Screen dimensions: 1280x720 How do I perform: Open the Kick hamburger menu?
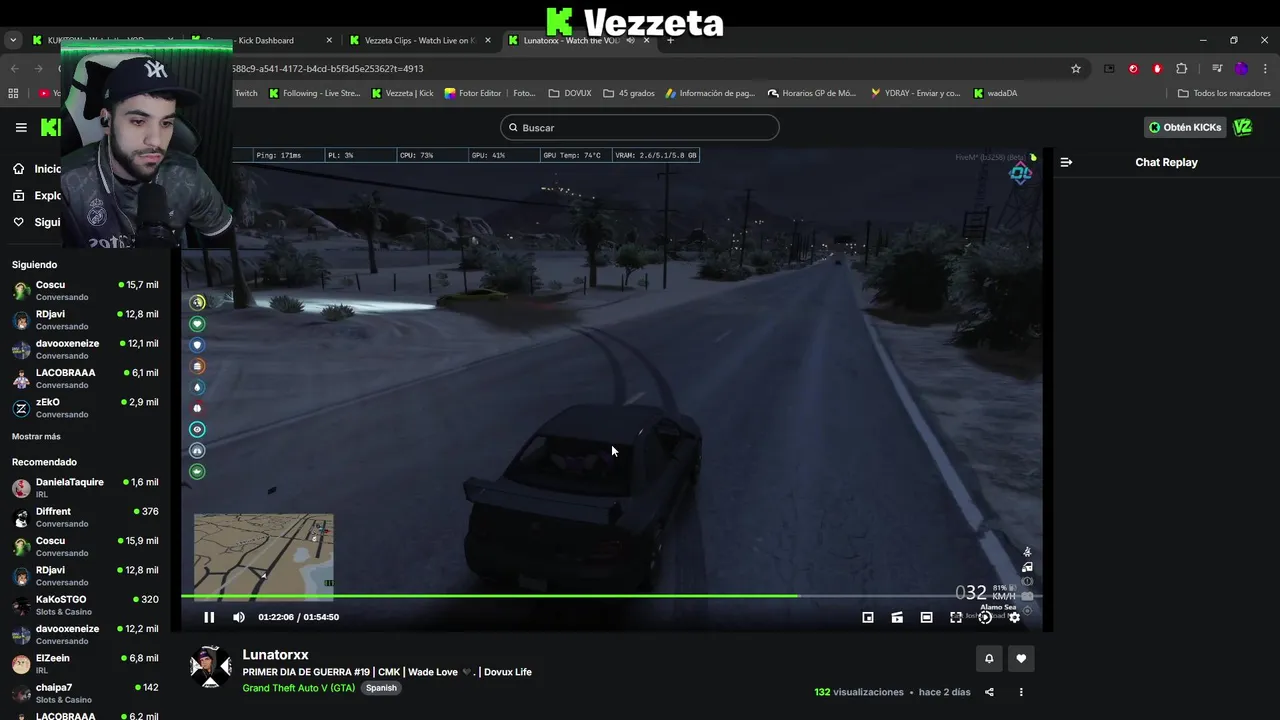click(21, 127)
